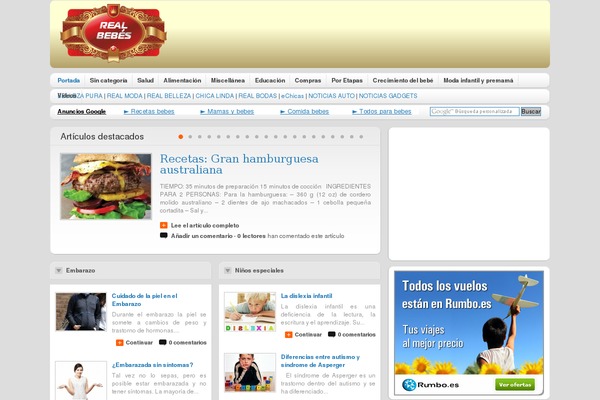Click the comment bubble icon under La dislexia infantil
The image size is (600, 400).
click(x=332, y=334)
